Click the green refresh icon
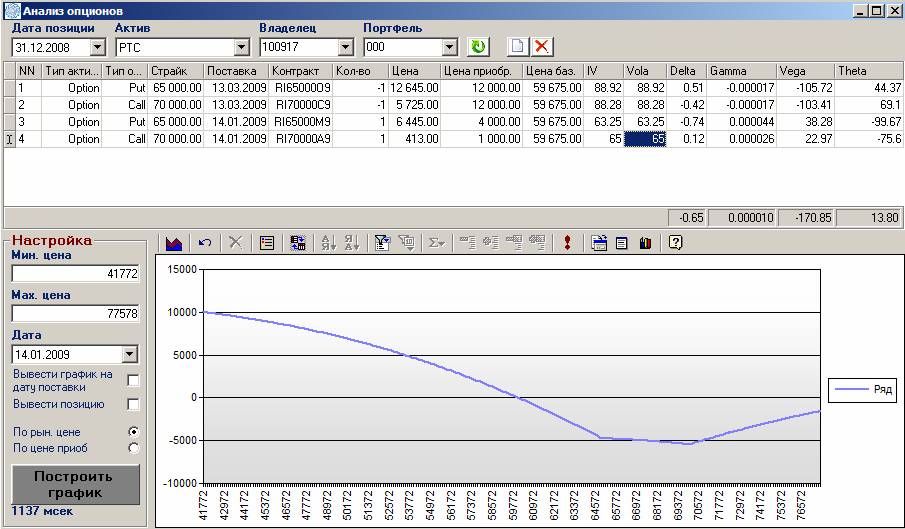 (478, 47)
